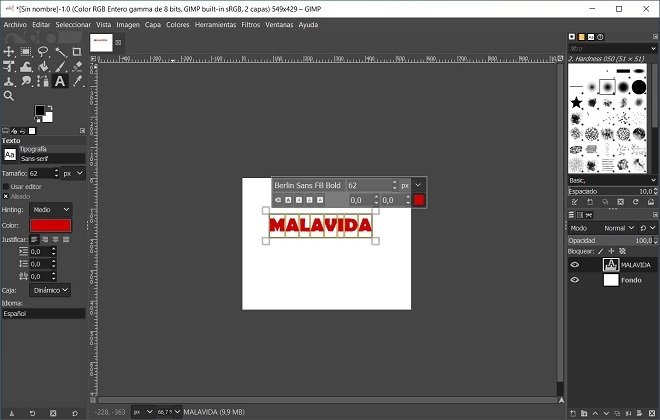The height and width of the screenshot is (420, 660).
Task: Open the Tipografía font picker button
Action: pos(10,155)
